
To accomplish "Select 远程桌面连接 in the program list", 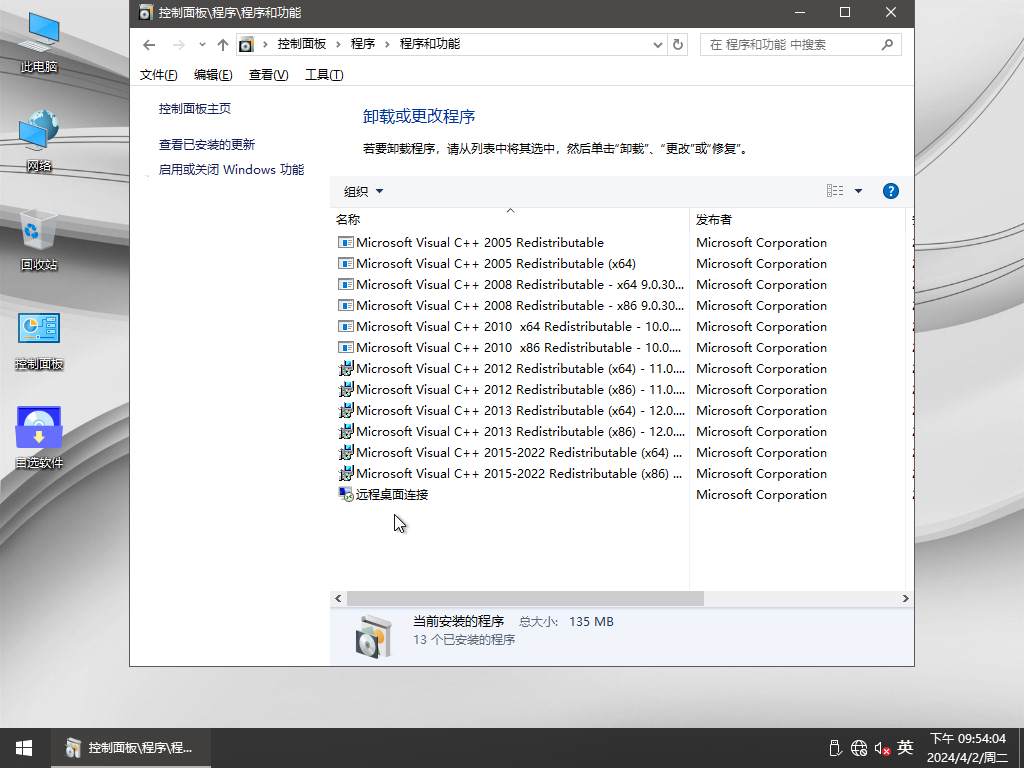I will pyautogui.click(x=392, y=495).
